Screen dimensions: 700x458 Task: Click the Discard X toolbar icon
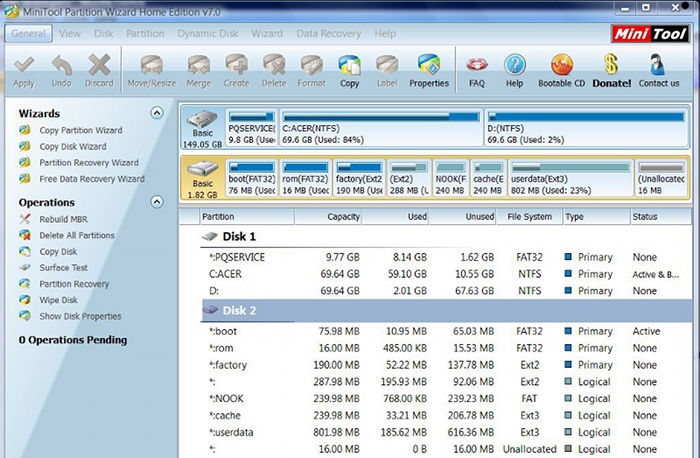(x=99, y=65)
